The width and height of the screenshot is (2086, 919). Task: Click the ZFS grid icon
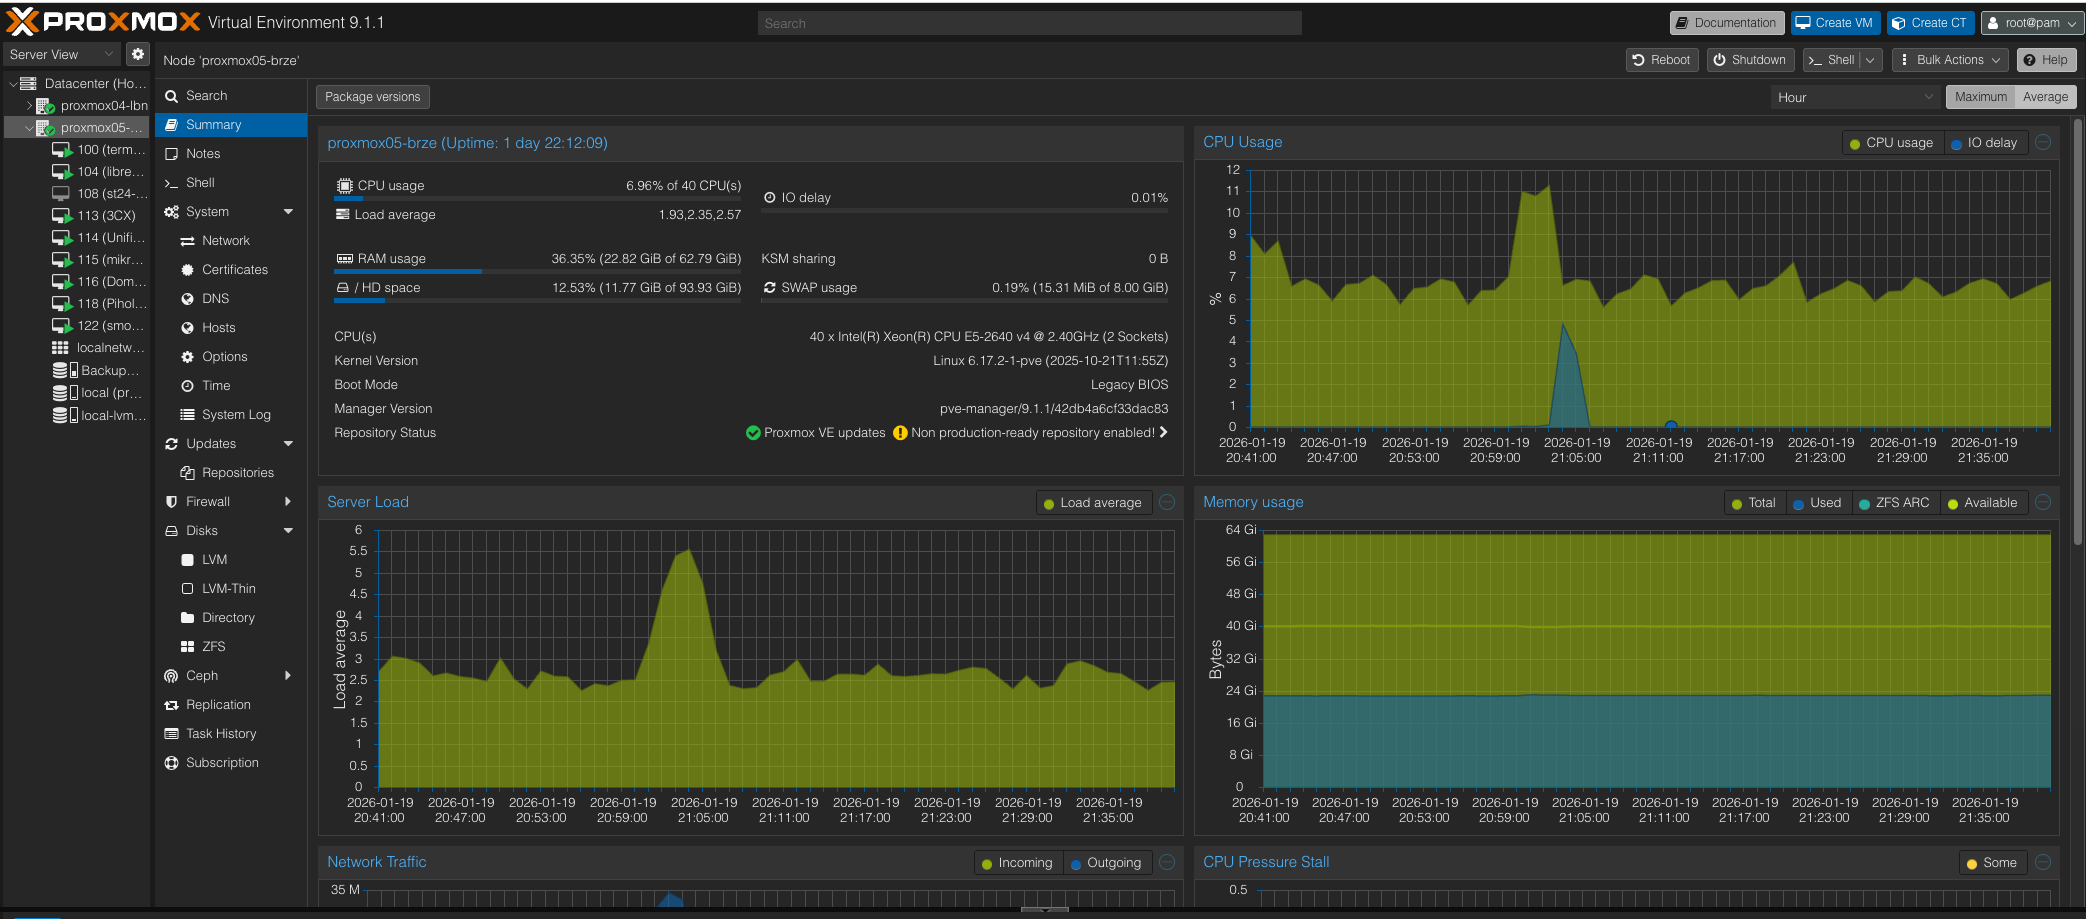(187, 647)
